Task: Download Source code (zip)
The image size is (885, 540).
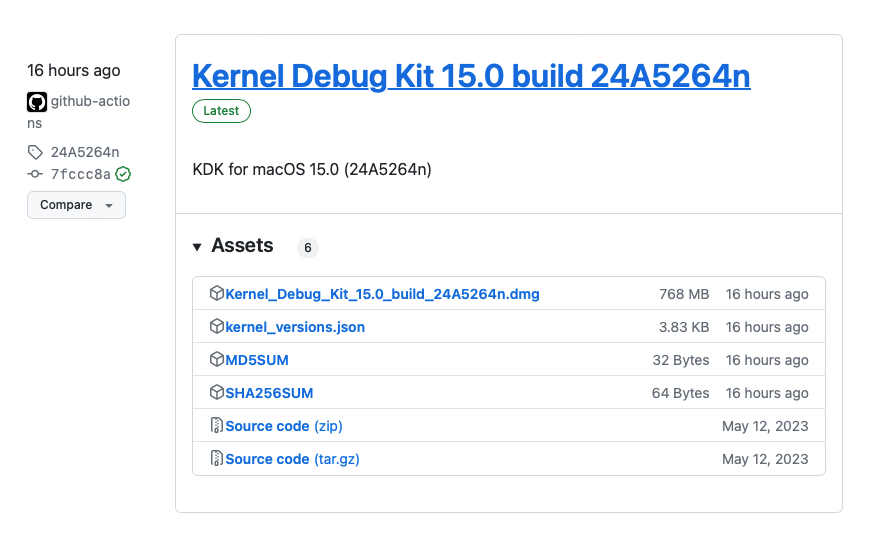Action: click(284, 426)
